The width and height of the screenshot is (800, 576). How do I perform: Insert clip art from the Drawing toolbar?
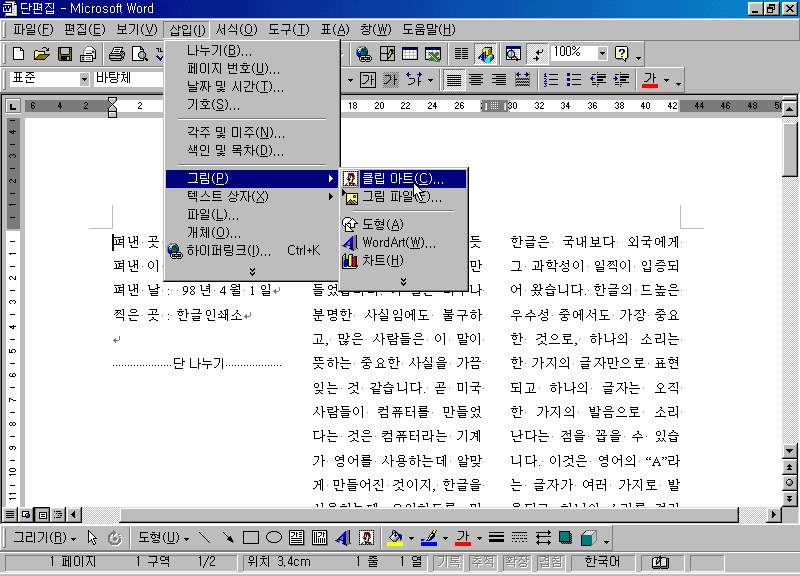pyautogui.click(x=366, y=537)
